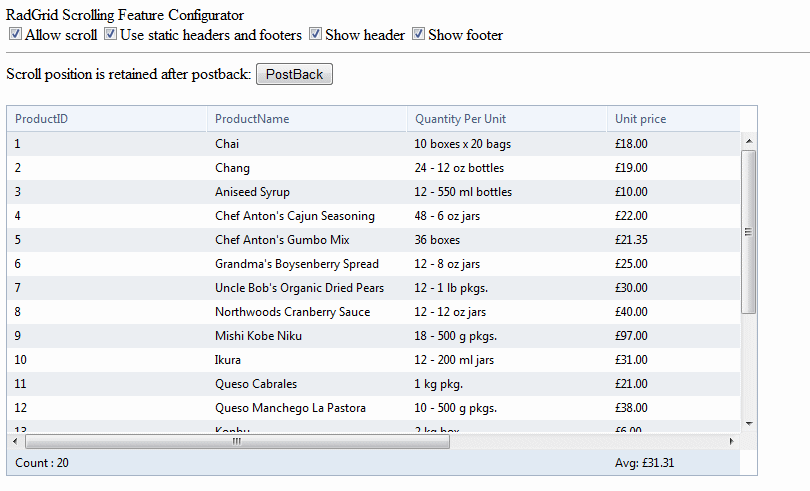Click the Northwoods Cranberry Sauce cell
Screen dimensions: 810x491
292,312
